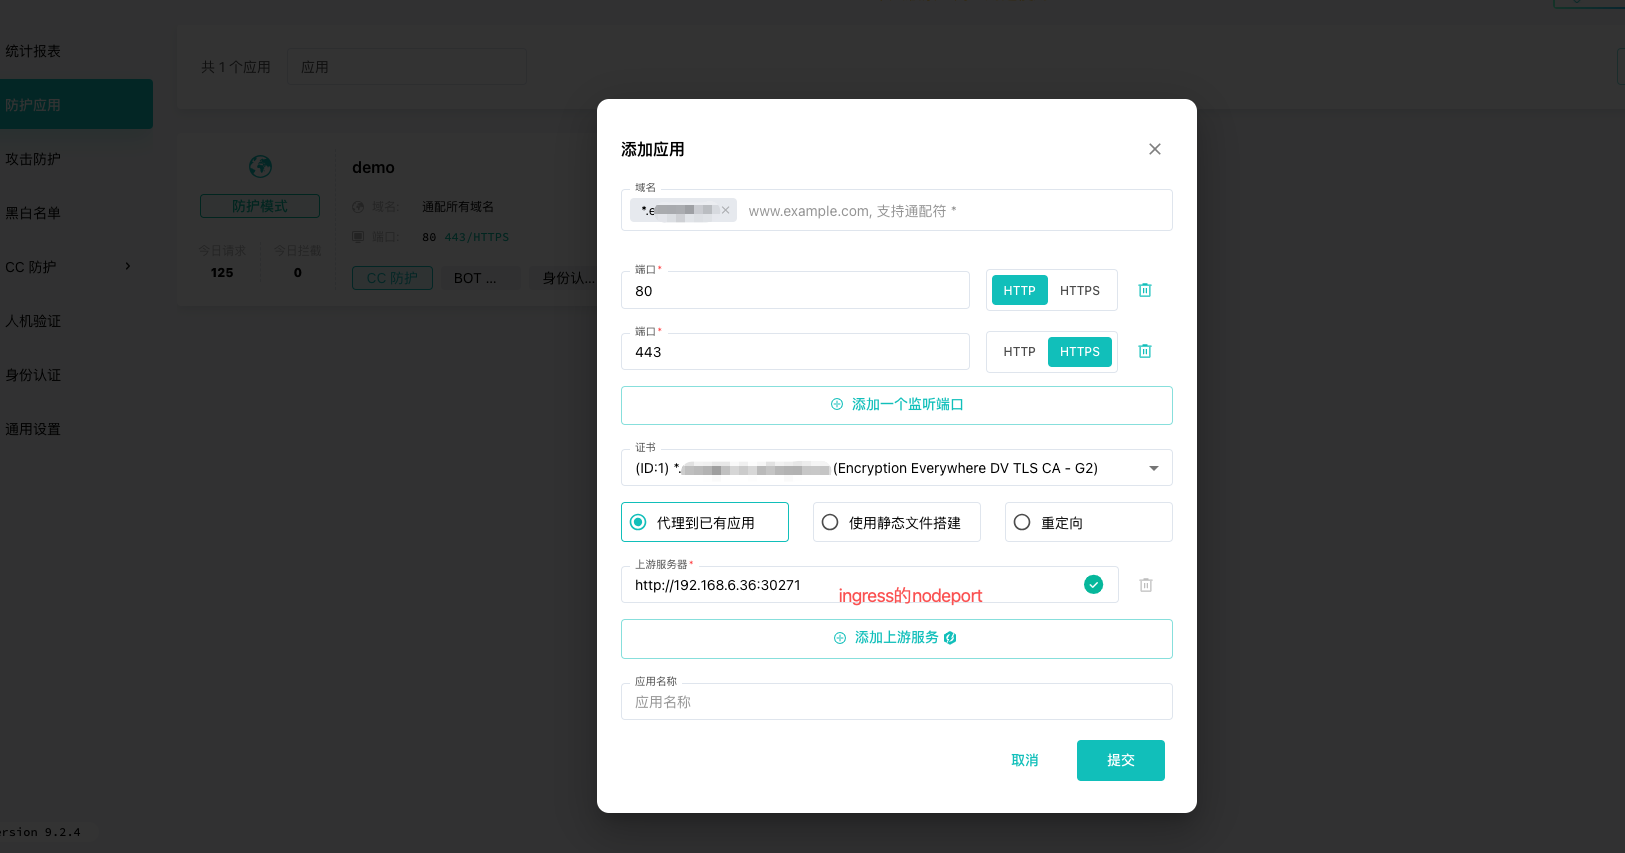Remove the domain tag in 域名 field
This screenshot has height=853, width=1625.
click(x=726, y=210)
